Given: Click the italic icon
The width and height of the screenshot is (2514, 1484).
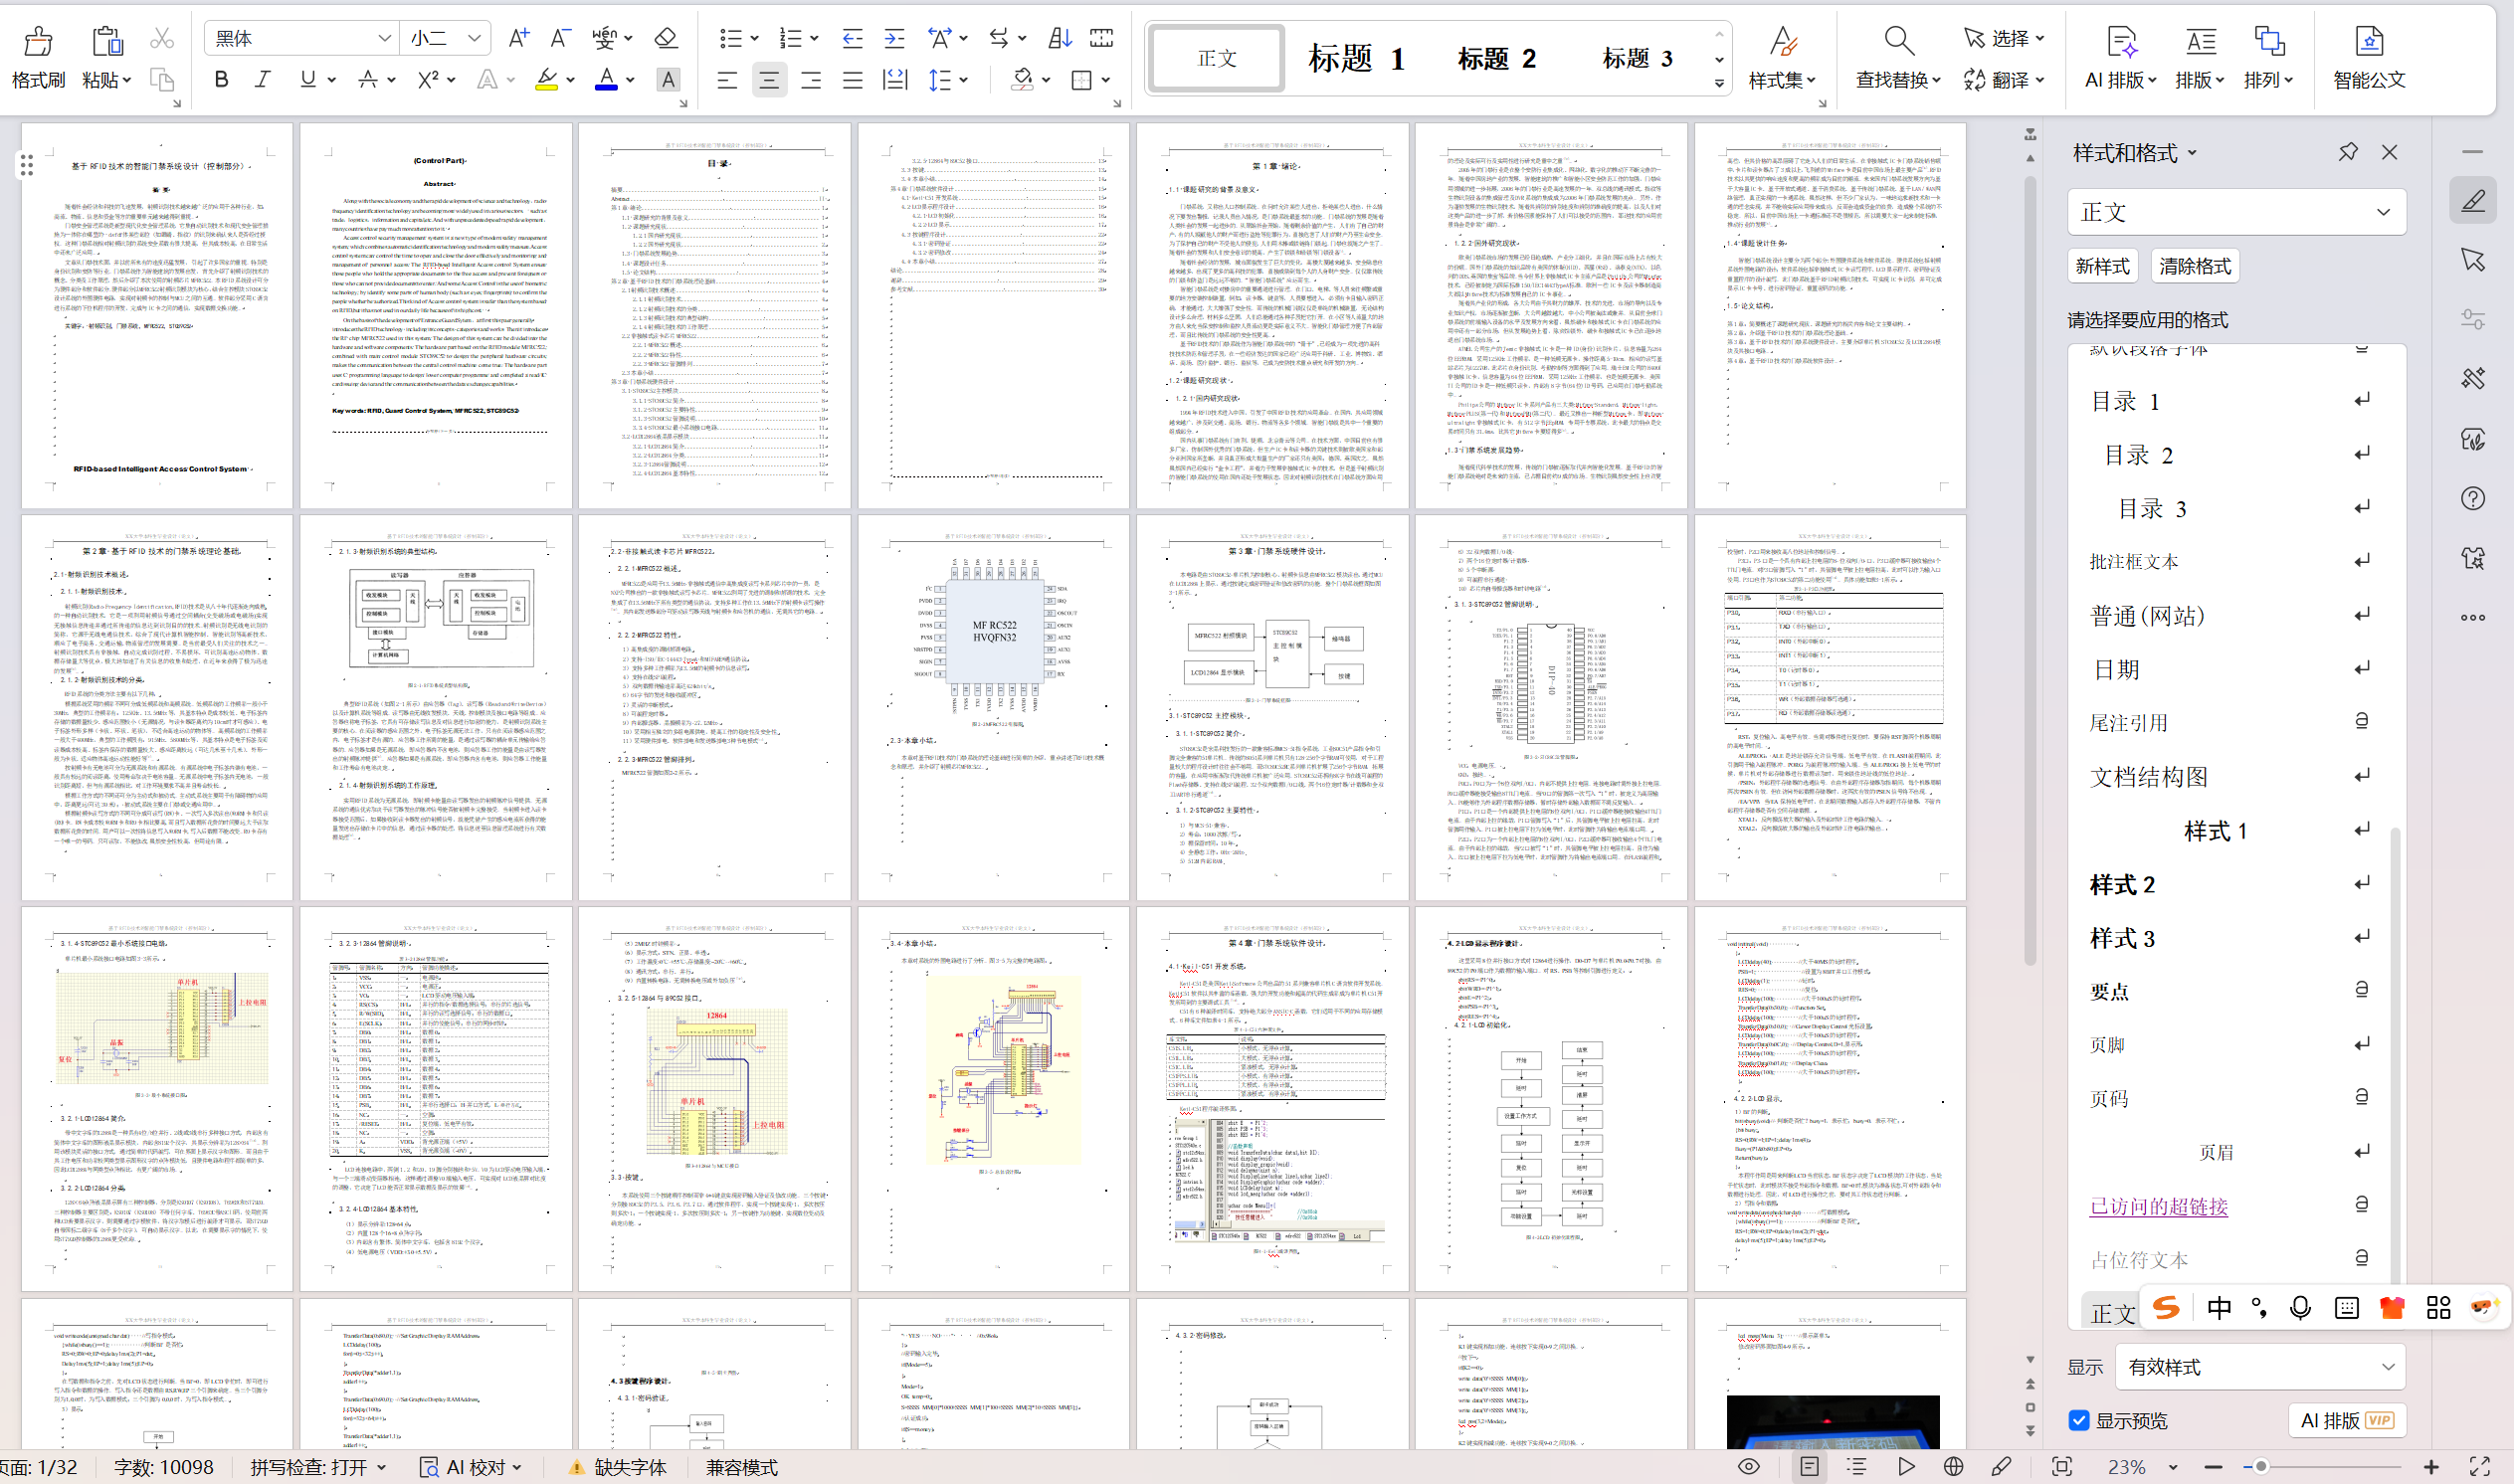Looking at the screenshot, I should (x=263, y=79).
